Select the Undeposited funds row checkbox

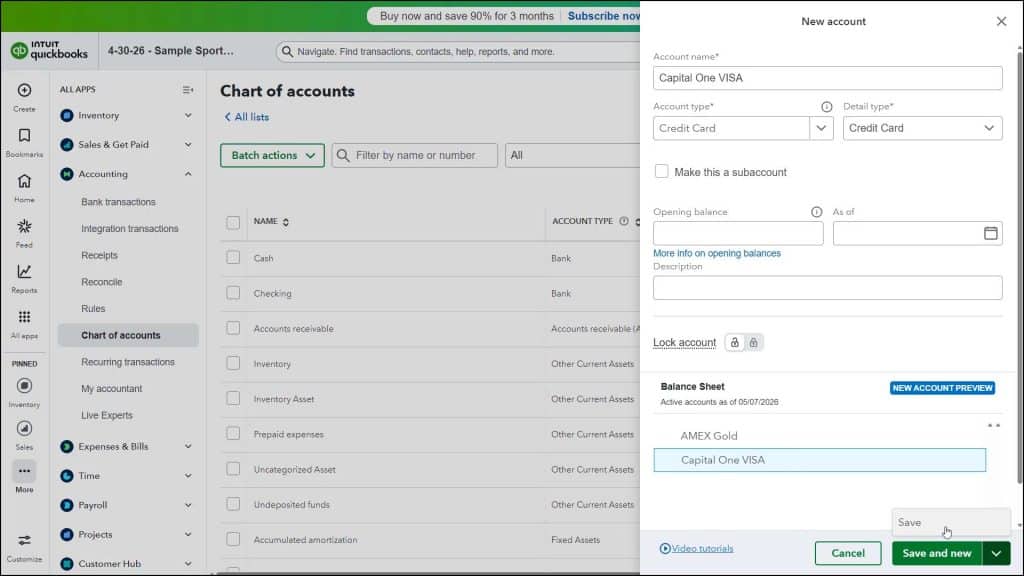click(x=233, y=504)
